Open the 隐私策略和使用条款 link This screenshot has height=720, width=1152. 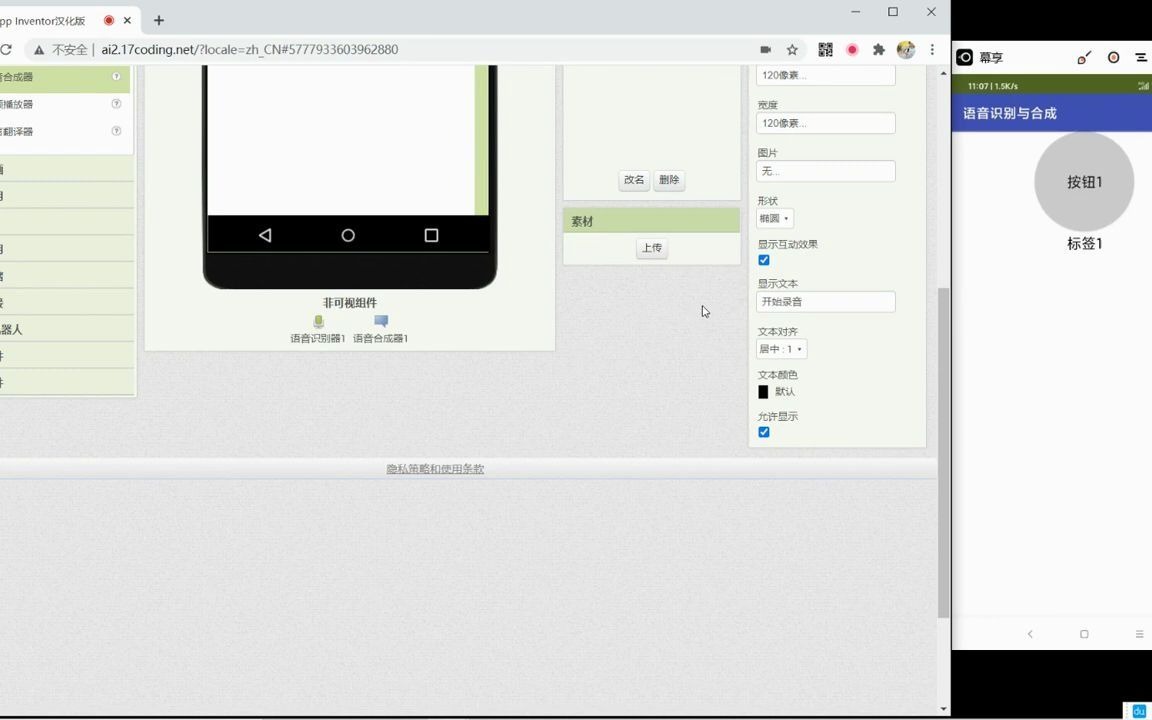click(435, 469)
